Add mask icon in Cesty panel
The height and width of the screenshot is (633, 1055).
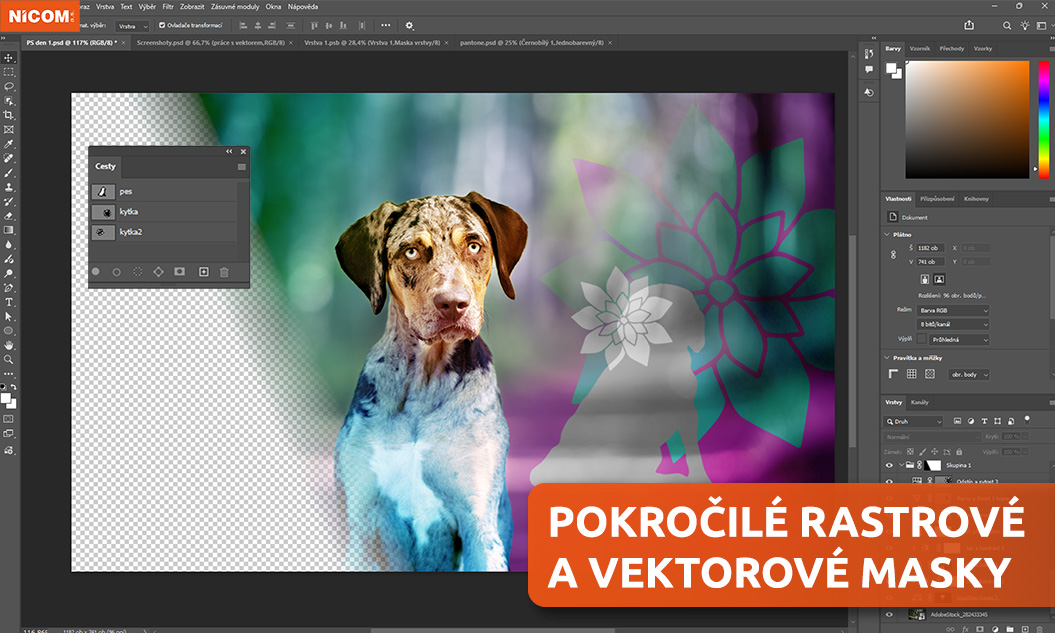pos(180,271)
